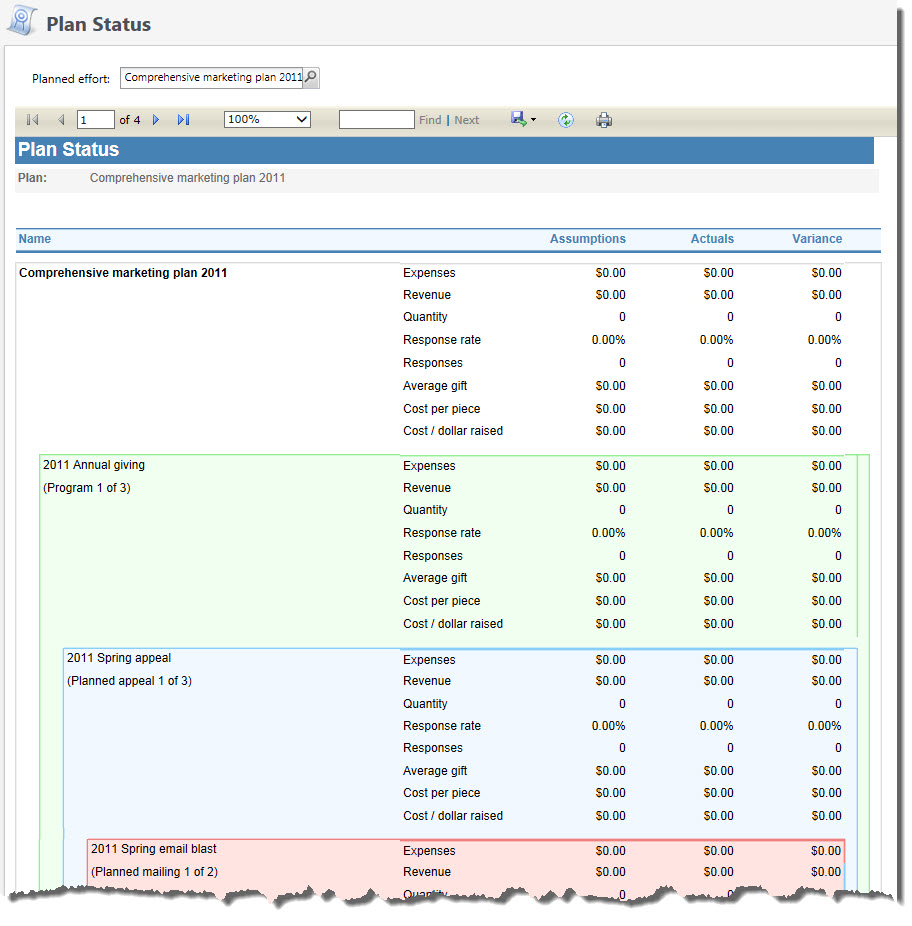Click Revenue label in Spring email blast section
The image size is (912, 926).
pos(427,872)
